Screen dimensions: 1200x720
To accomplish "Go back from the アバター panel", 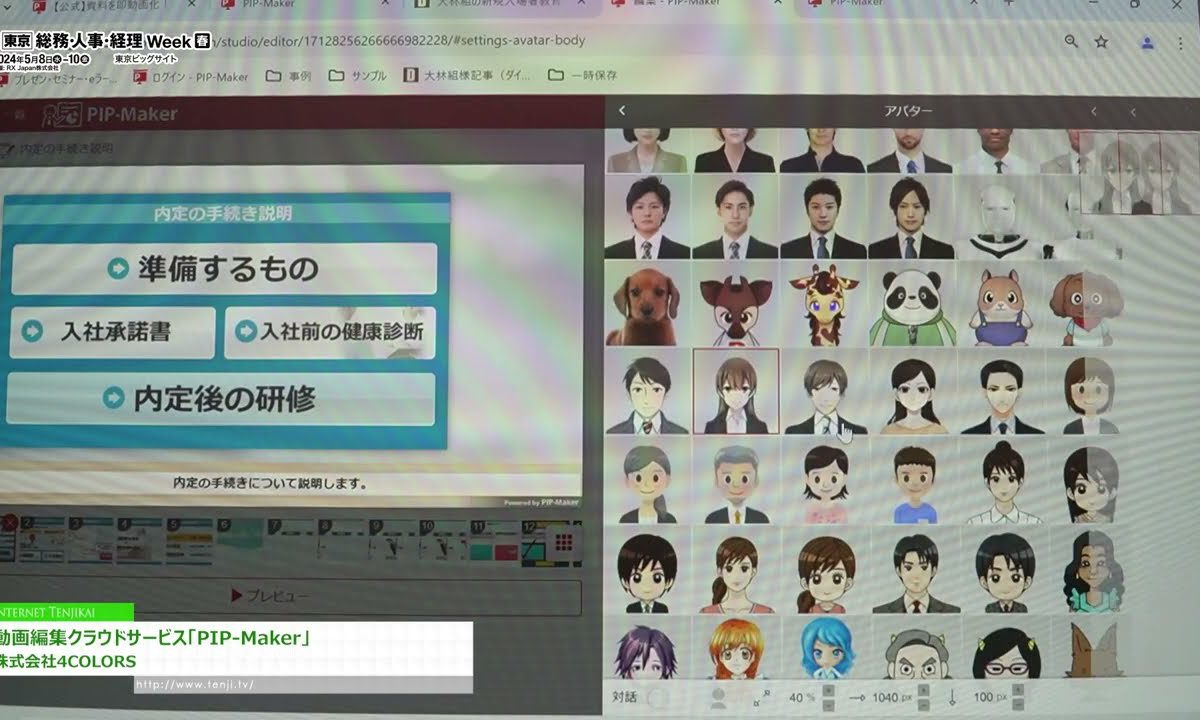I will 622,111.
